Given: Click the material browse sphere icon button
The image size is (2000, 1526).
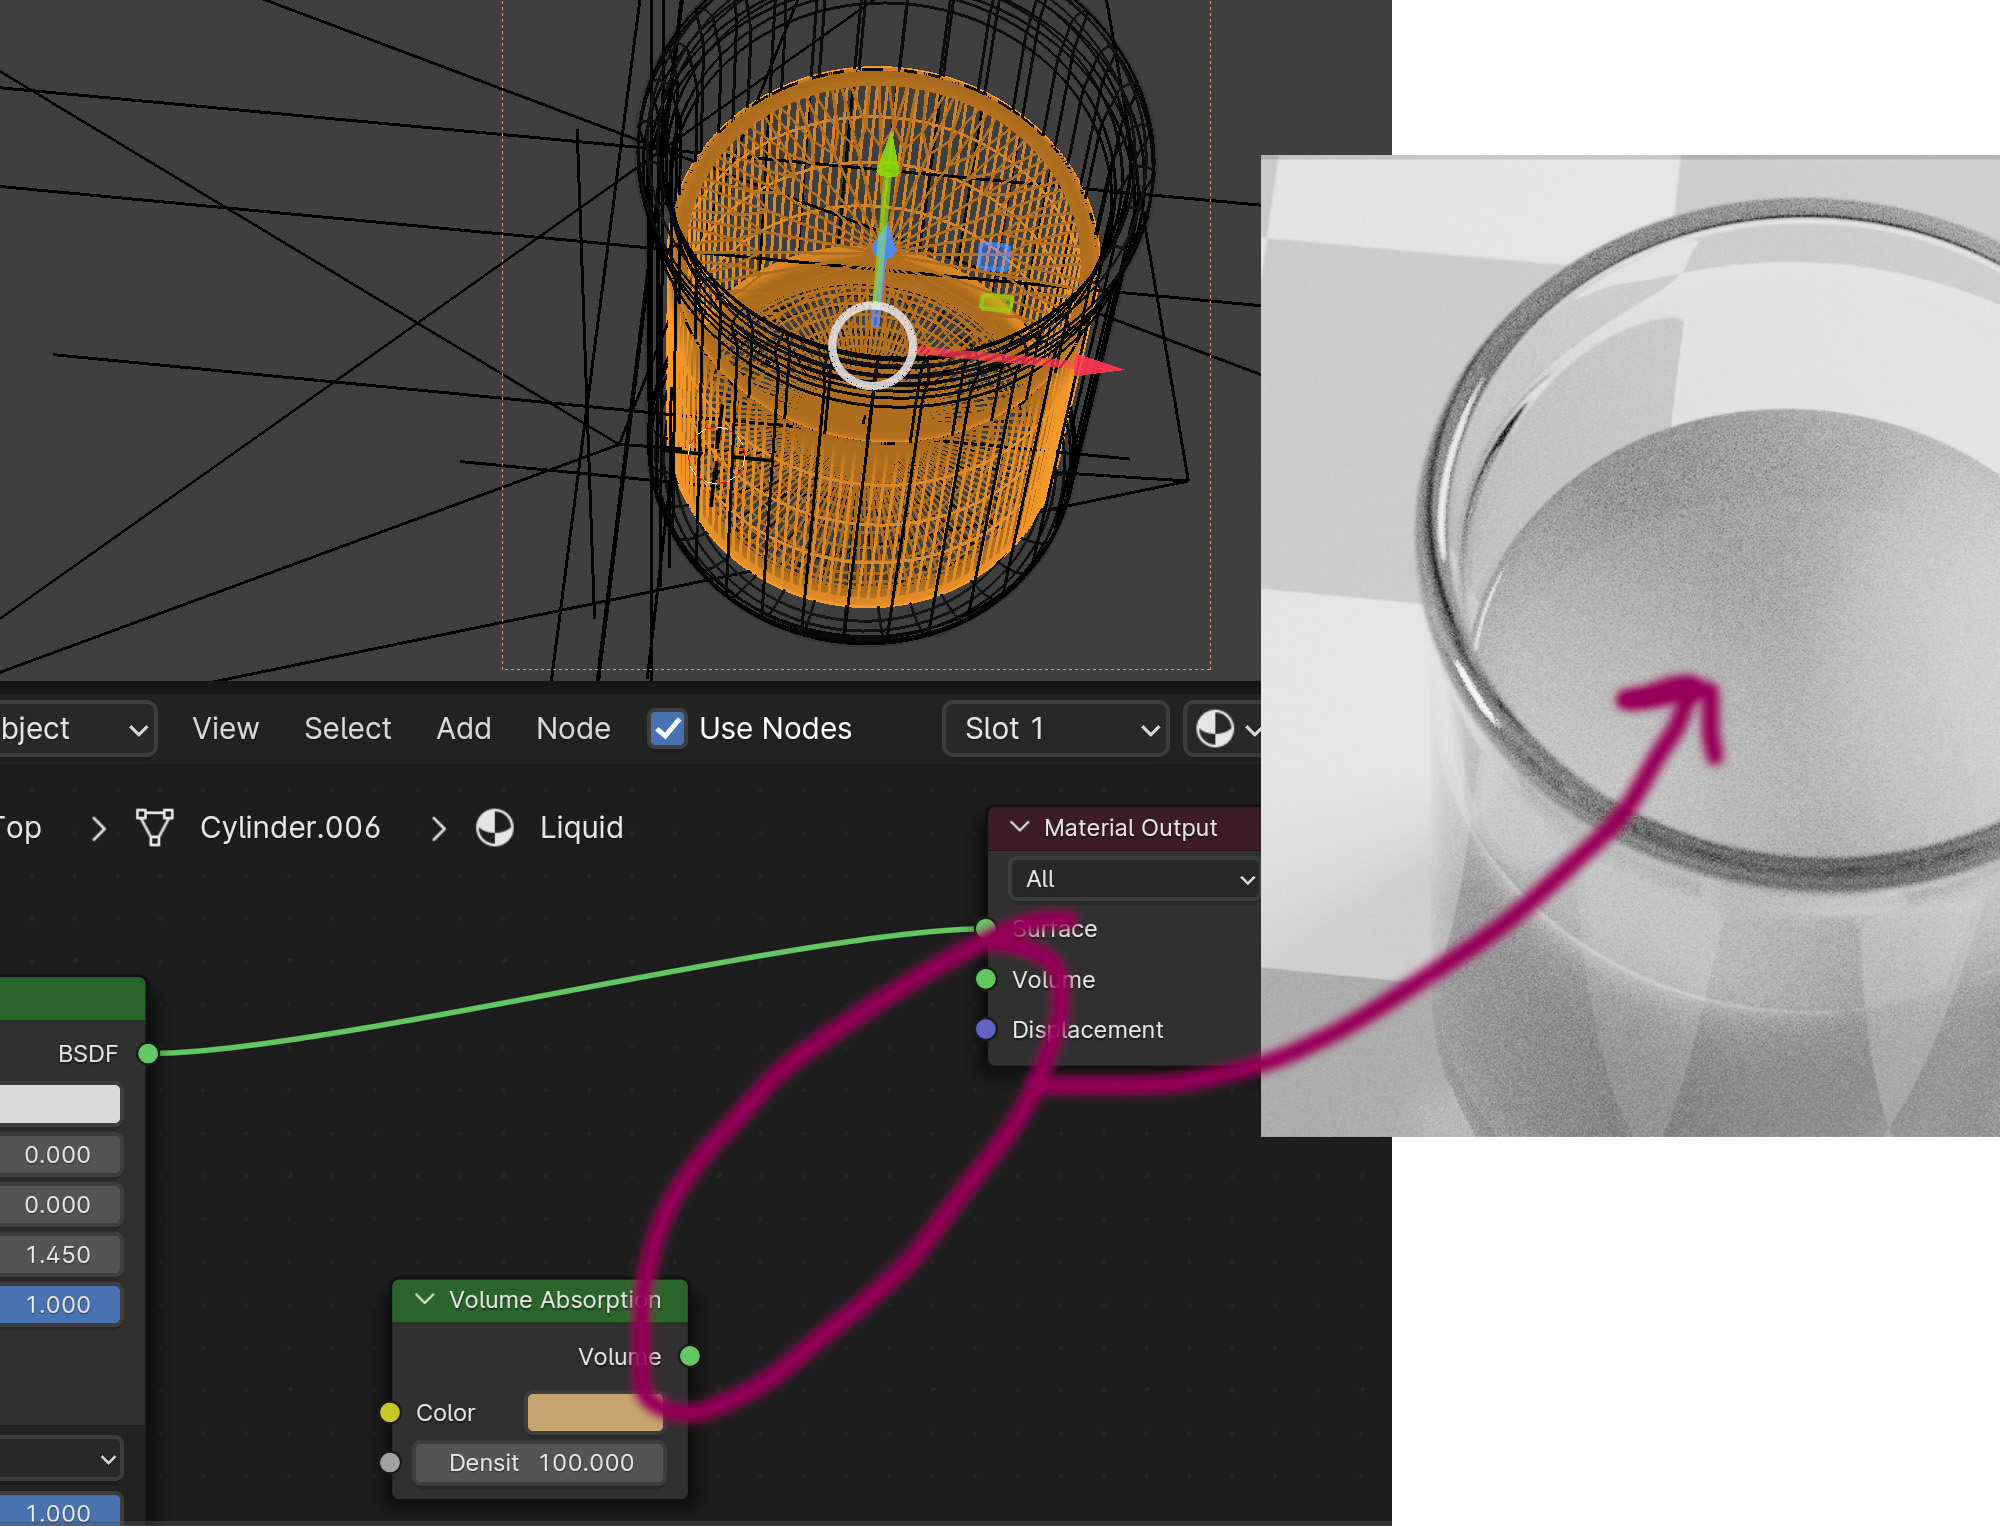Looking at the screenshot, I should tap(1215, 729).
